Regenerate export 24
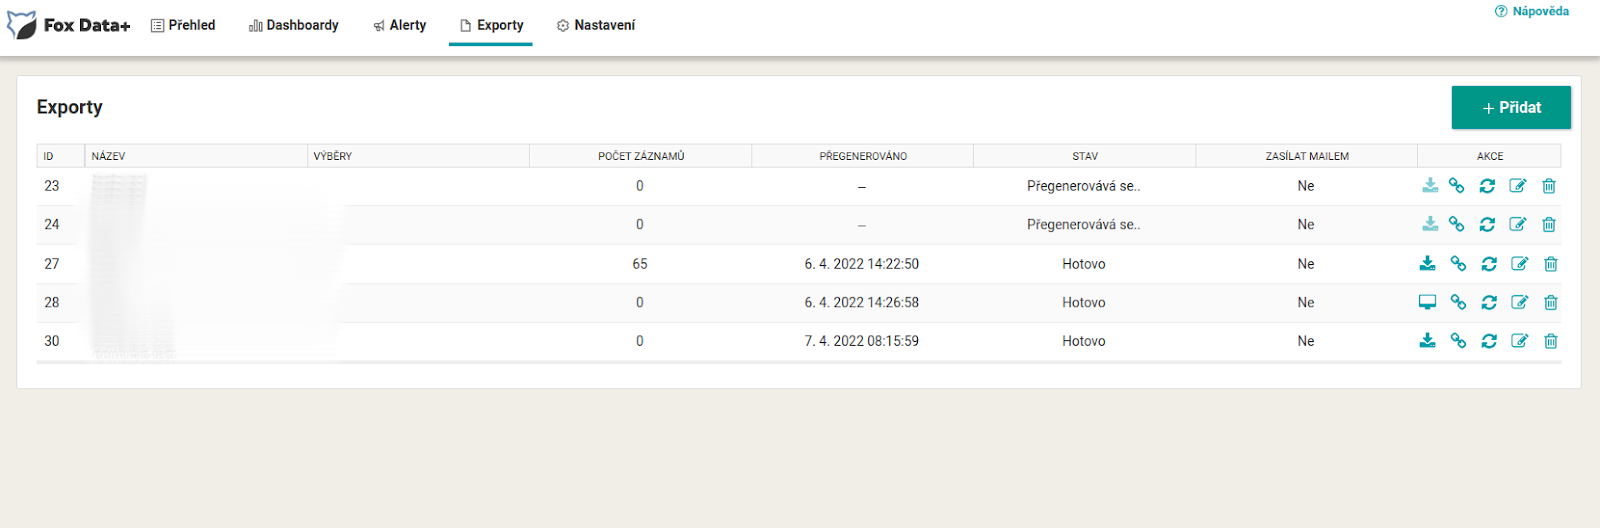The height and width of the screenshot is (528, 1600). [x=1487, y=225]
